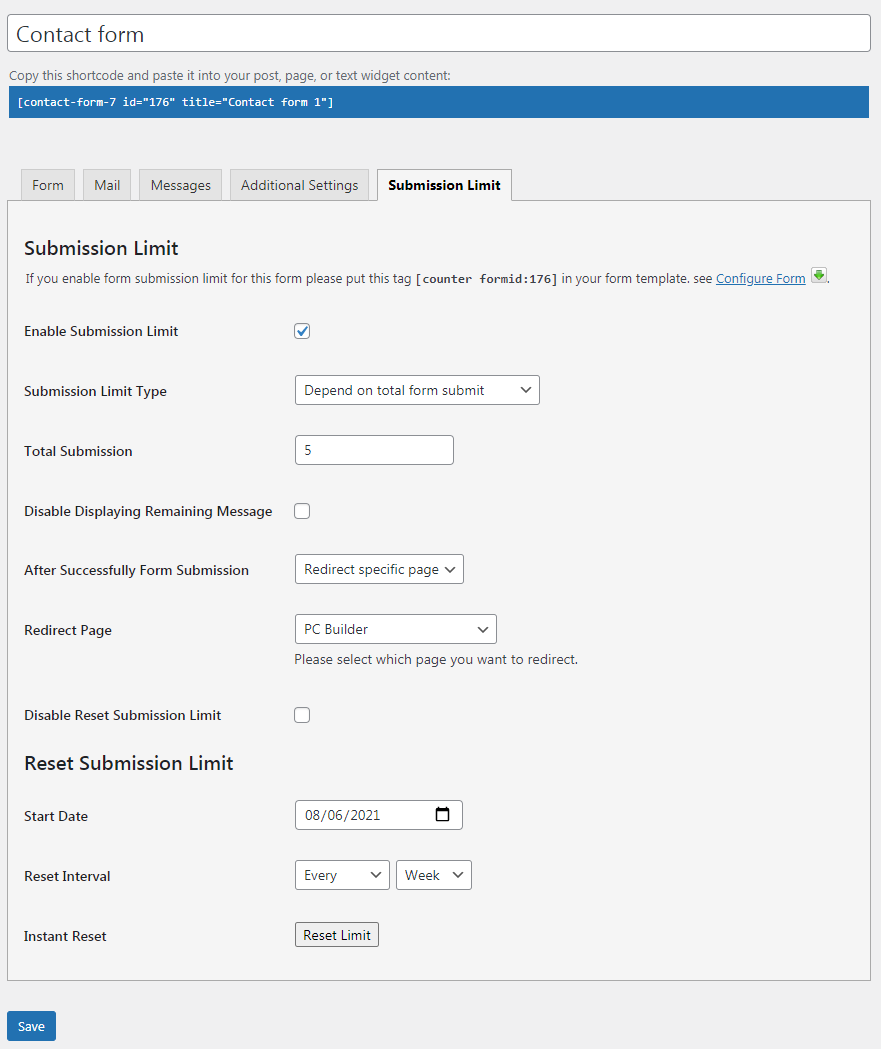Image resolution: width=881 pixels, height=1049 pixels.
Task: Check the Disable Reset Submission Limit box
Action: pyautogui.click(x=302, y=715)
